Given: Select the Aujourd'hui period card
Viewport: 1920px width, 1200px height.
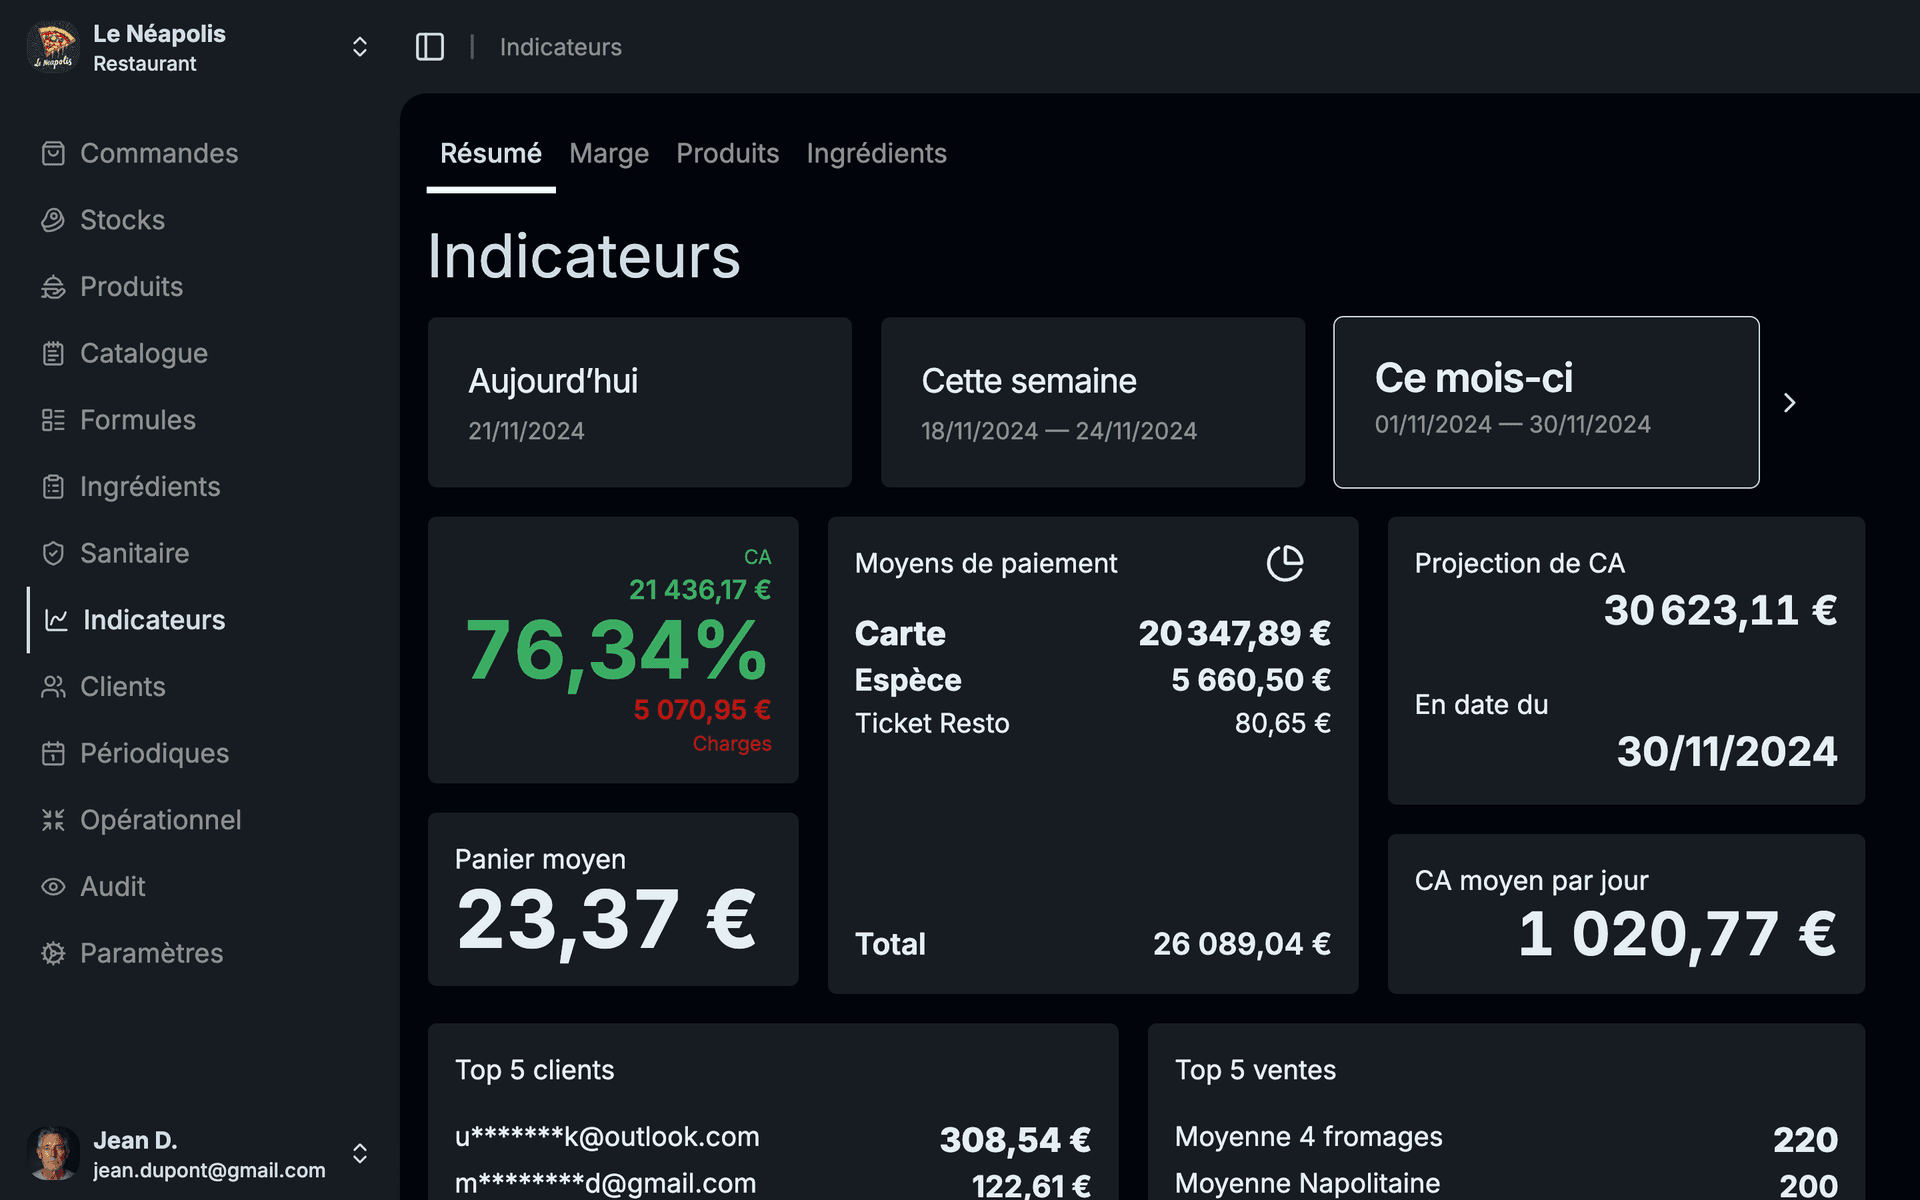Looking at the screenshot, I should tap(640, 403).
